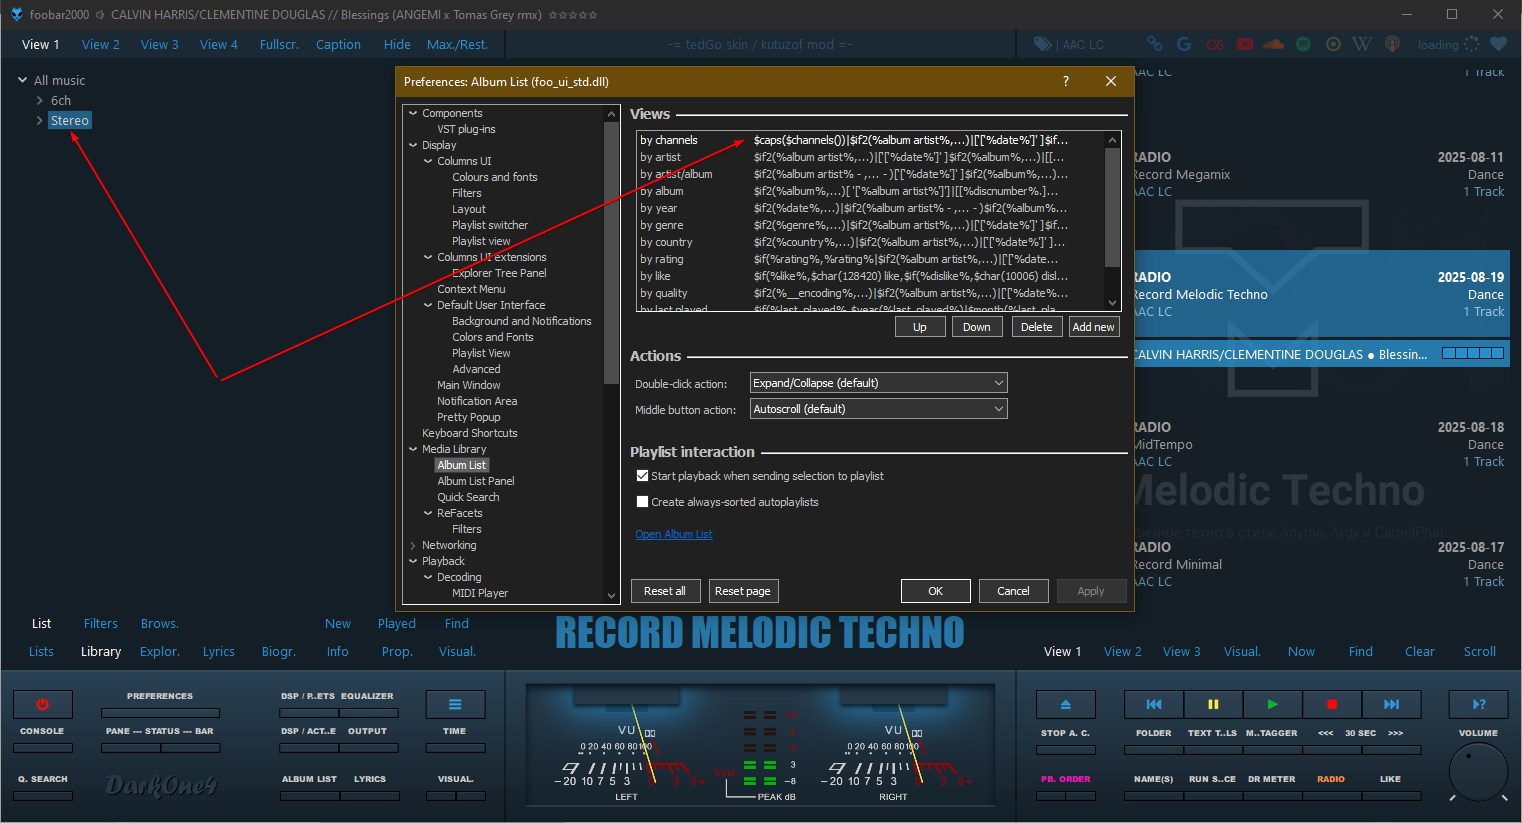Collapse the Media Library preferences branch
The image size is (1522, 823).
pos(413,449)
